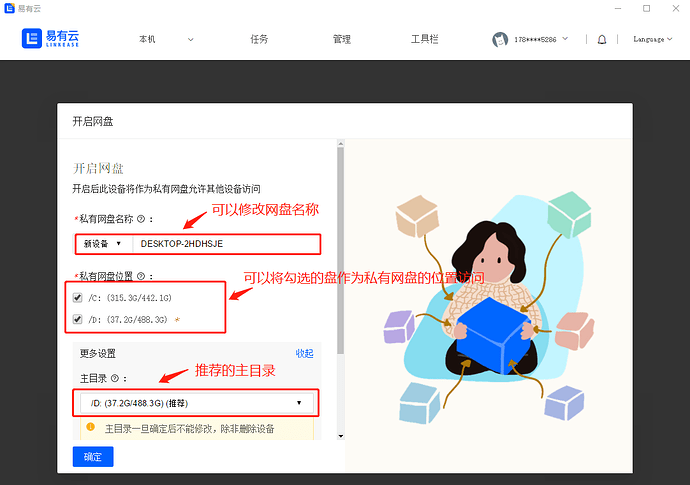Viewport: 690px width, 485px height.
Task: Toggle the /D: drive checkbox
Action: 78,320
